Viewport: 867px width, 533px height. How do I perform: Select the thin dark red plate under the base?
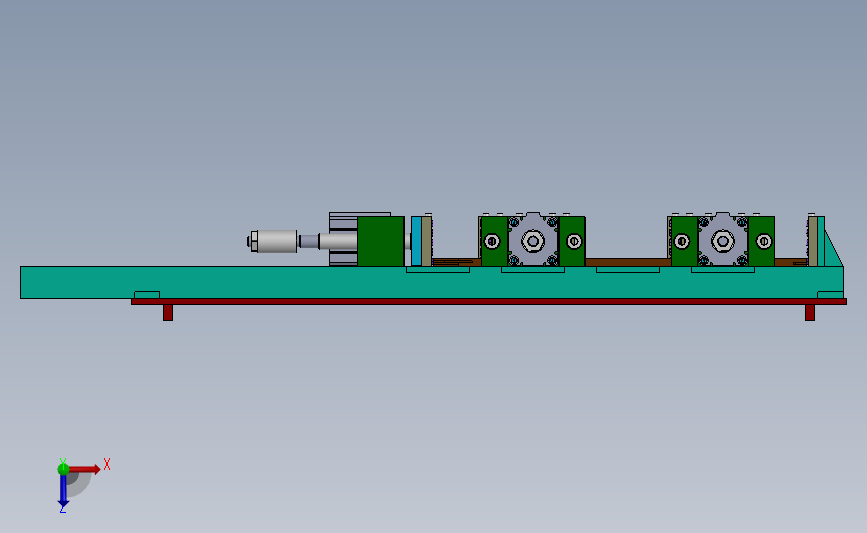pos(489,302)
